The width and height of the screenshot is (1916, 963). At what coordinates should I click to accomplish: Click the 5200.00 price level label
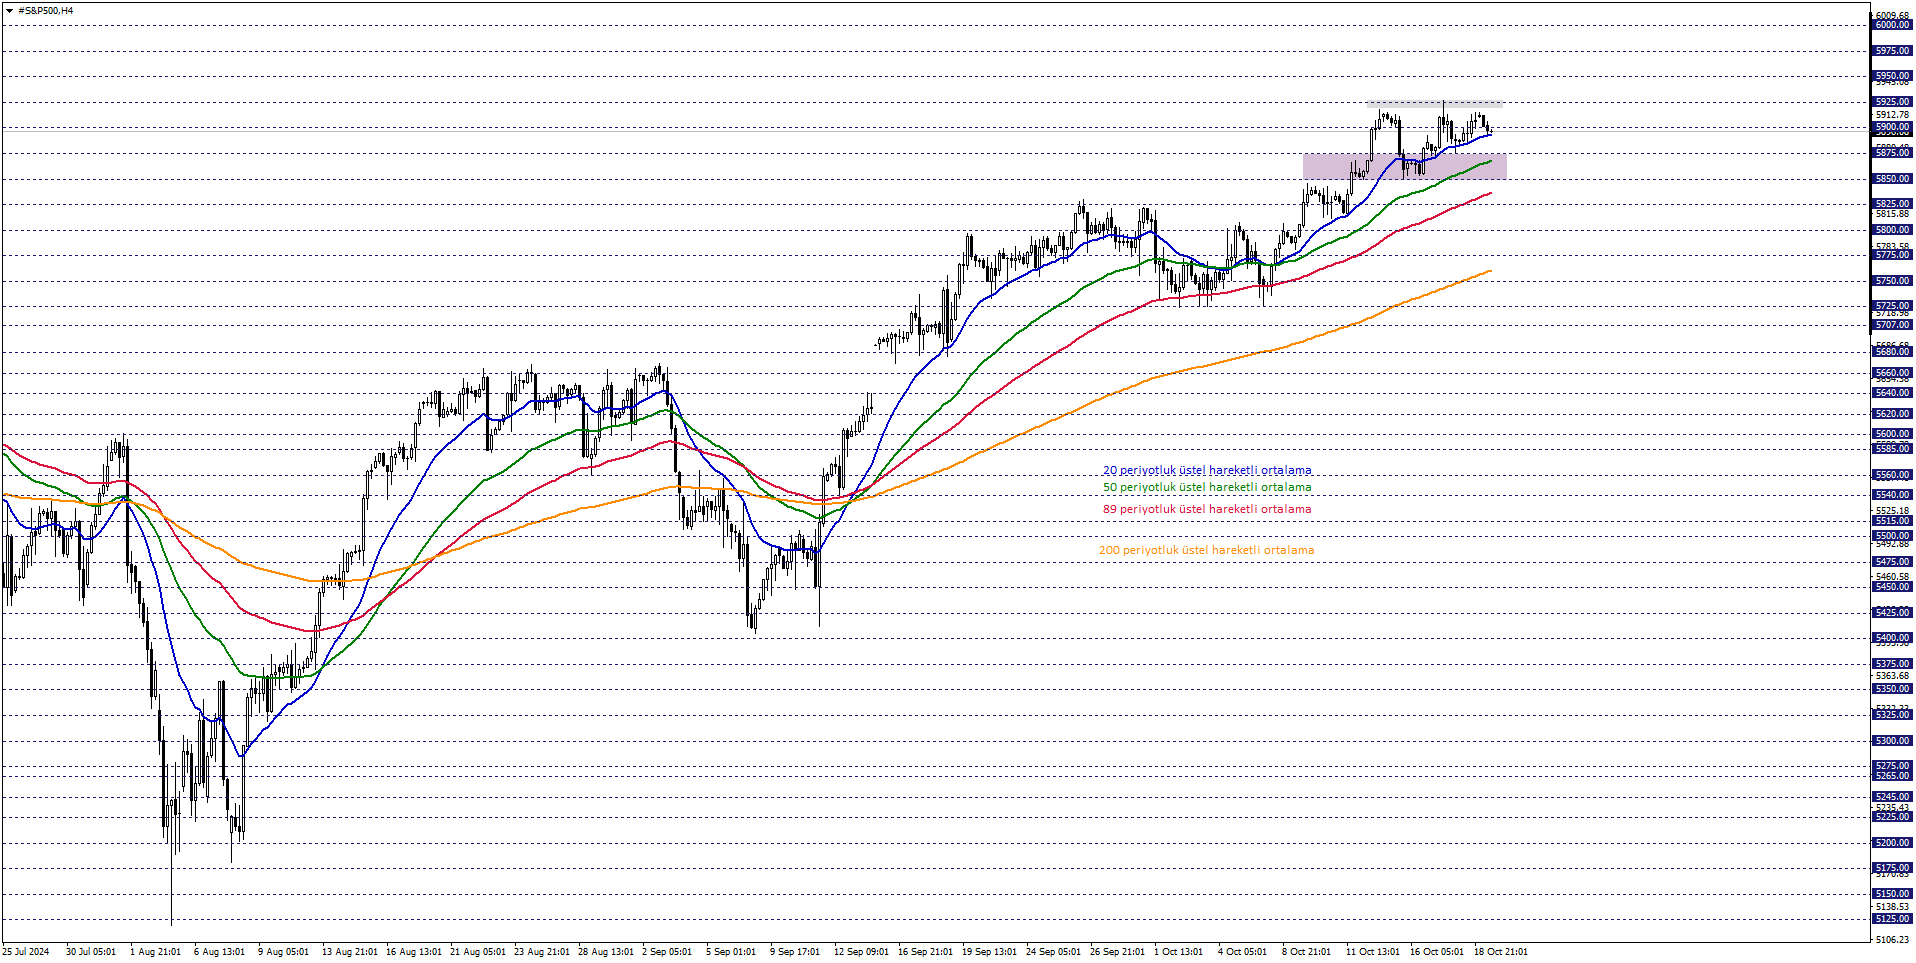click(x=1892, y=843)
